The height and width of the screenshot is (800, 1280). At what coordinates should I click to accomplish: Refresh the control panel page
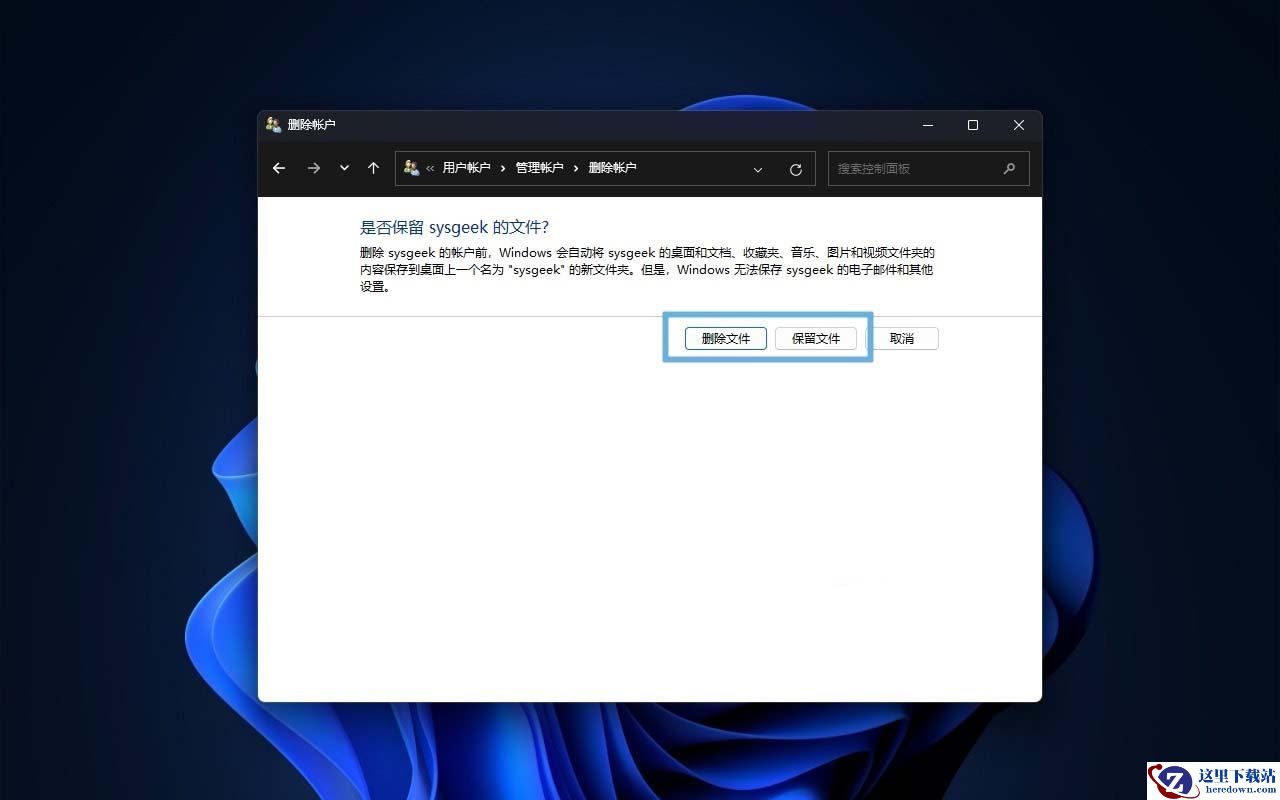796,169
